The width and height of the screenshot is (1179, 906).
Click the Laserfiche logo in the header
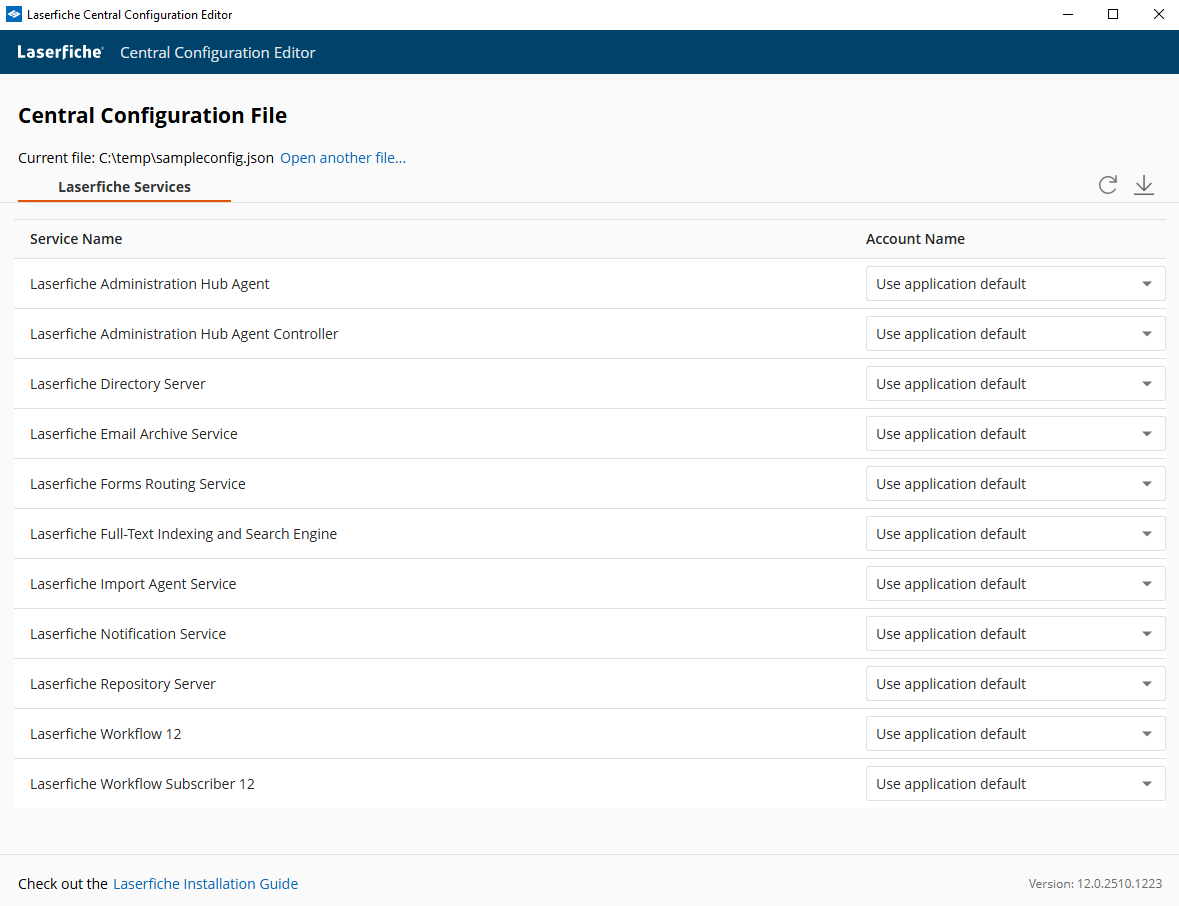click(59, 51)
